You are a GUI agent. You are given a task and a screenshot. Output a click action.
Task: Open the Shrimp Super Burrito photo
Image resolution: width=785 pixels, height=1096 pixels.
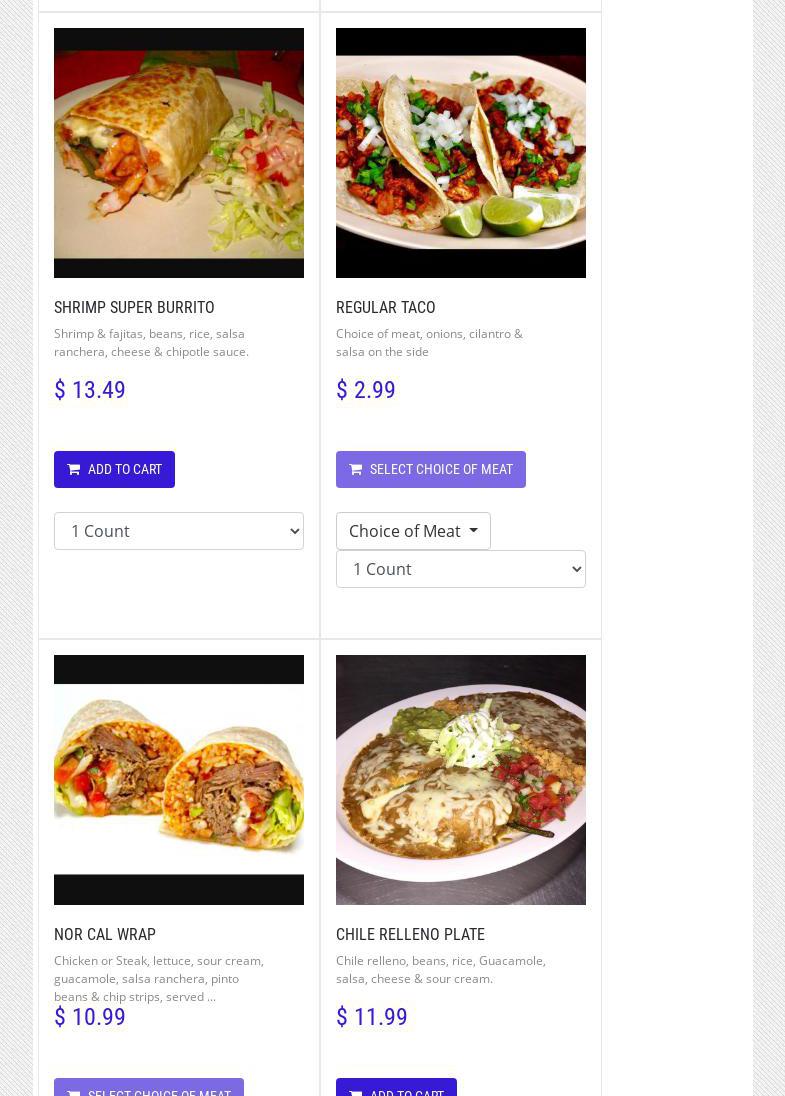179,153
